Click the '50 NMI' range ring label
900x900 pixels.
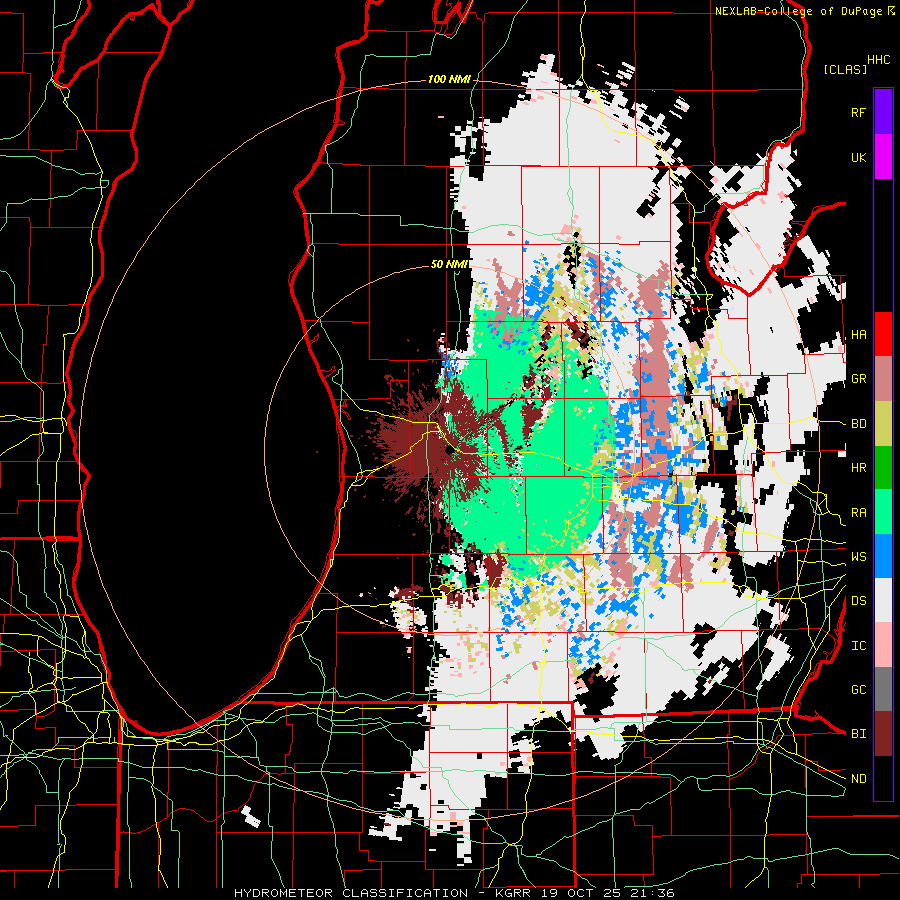(x=449, y=265)
